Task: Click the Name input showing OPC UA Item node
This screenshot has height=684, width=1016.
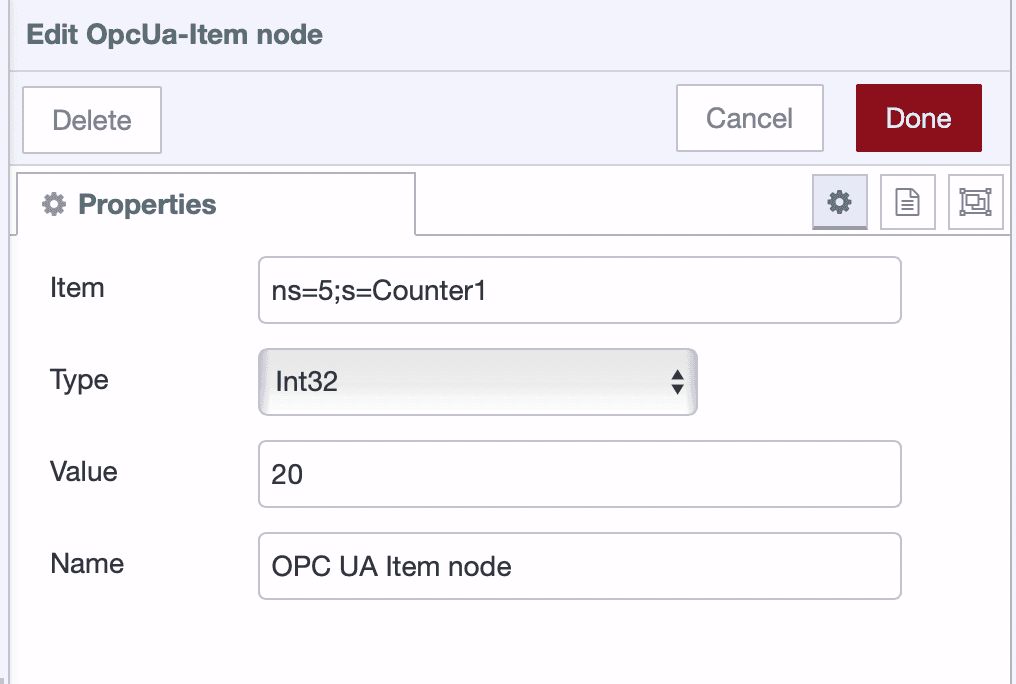Action: tap(579, 565)
